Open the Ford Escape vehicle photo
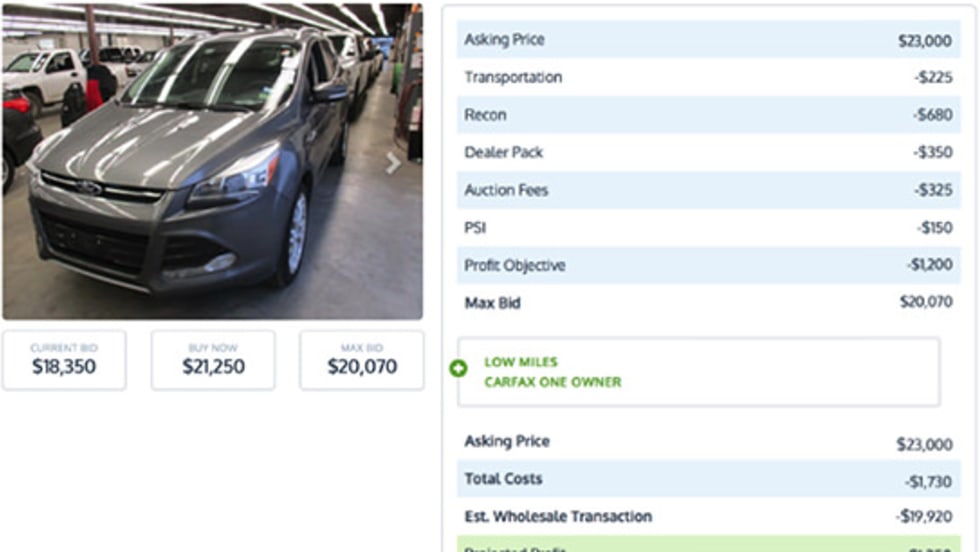Image resolution: width=980 pixels, height=552 pixels. click(x=212, y=162)
